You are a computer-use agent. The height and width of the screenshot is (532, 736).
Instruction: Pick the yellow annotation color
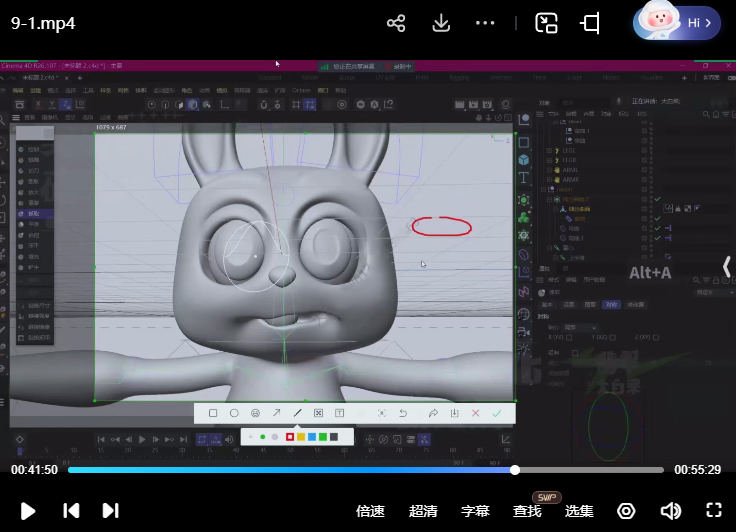click(301, 437)
